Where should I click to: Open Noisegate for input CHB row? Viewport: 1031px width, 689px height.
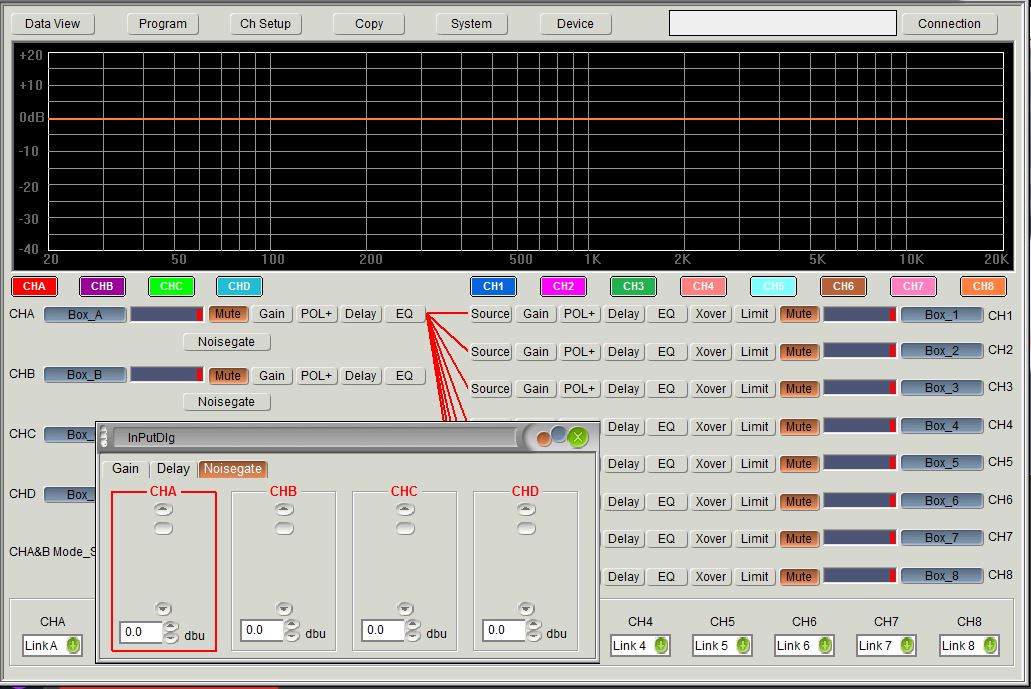click(226, 402)
